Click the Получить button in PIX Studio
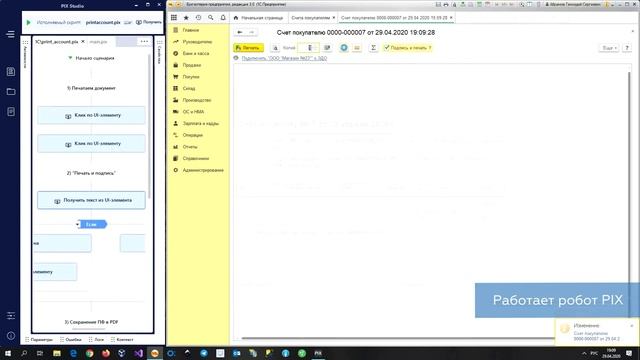 click(x=149, y=22)
